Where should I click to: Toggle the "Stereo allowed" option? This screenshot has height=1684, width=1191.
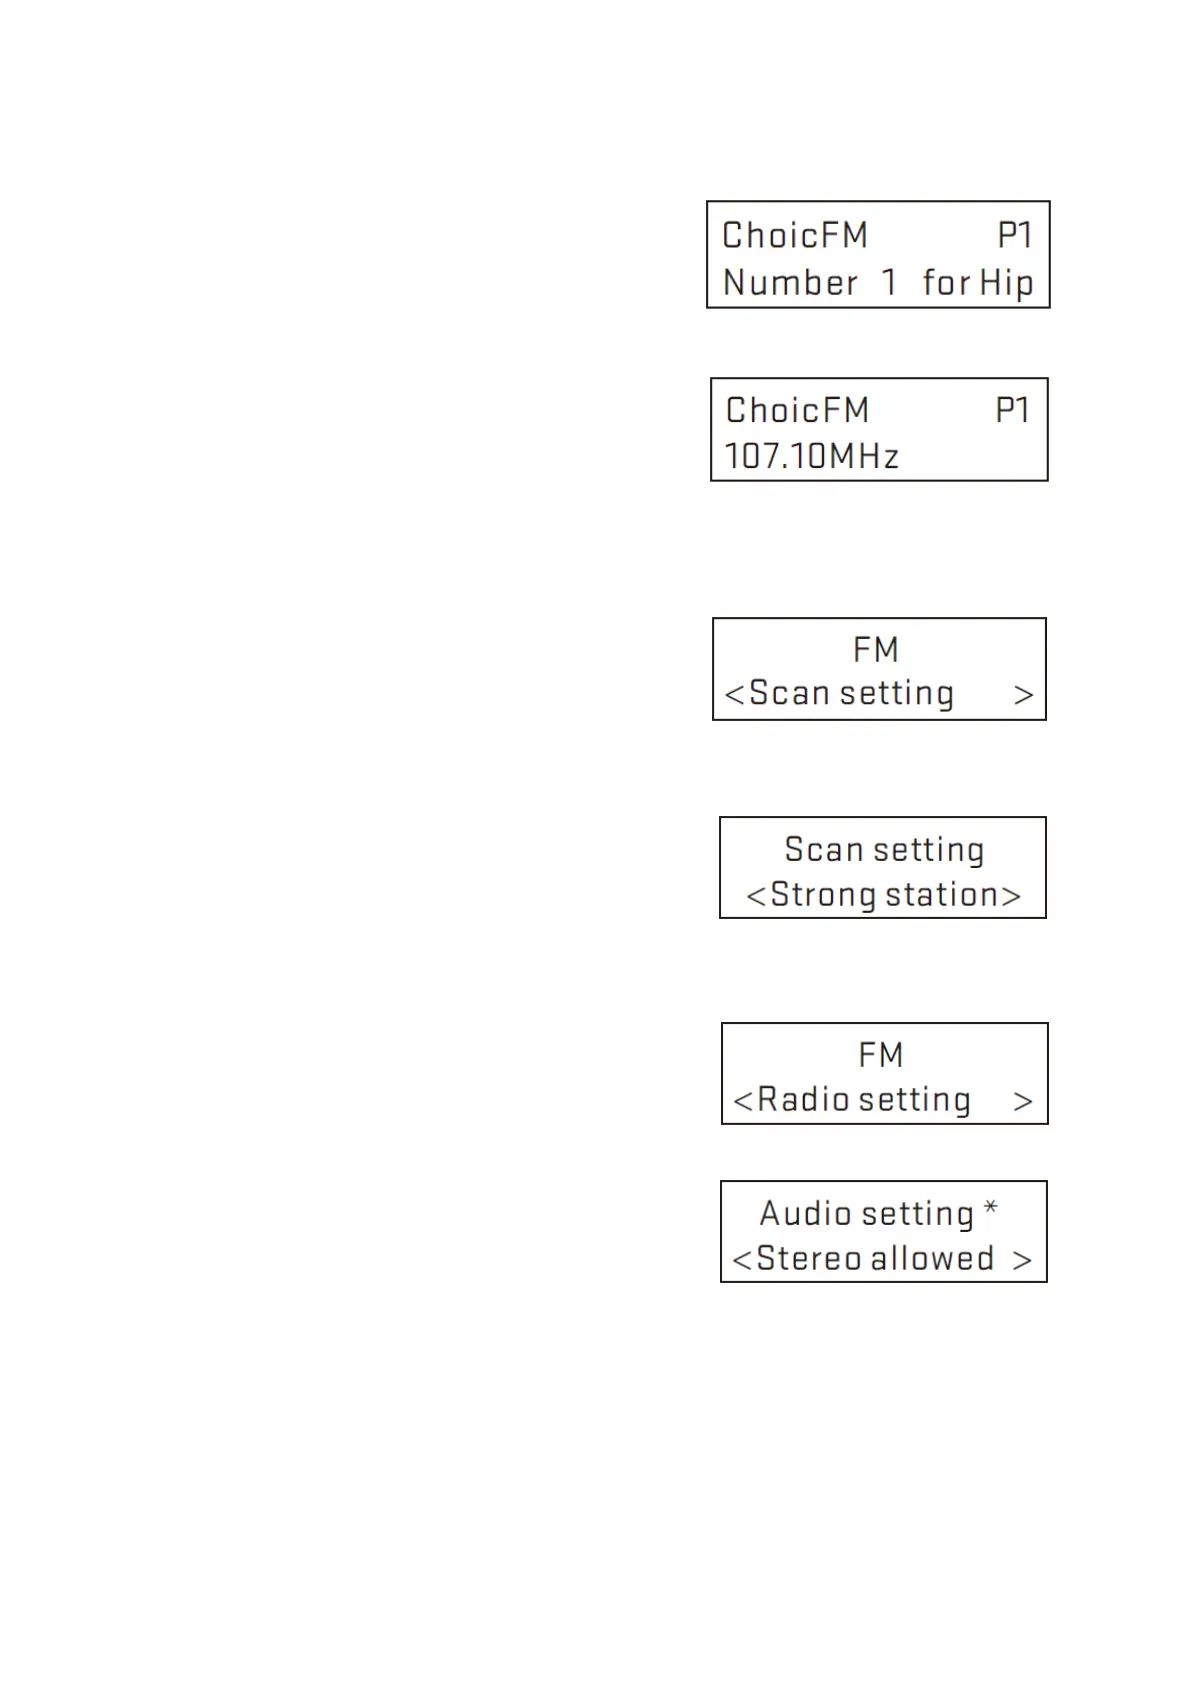[875, 1258]
